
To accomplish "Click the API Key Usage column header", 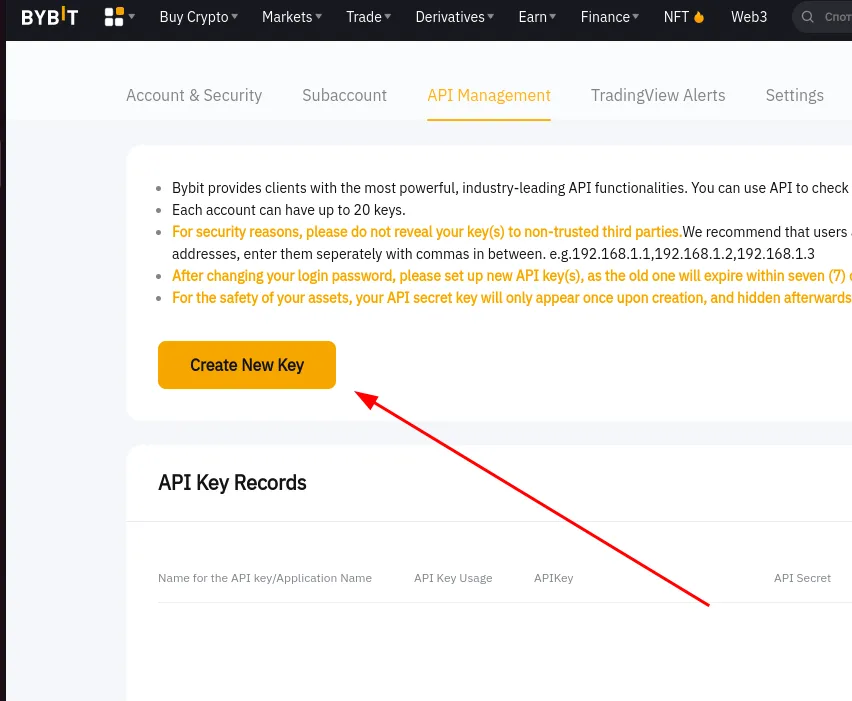I will click(x=453, y=578).
